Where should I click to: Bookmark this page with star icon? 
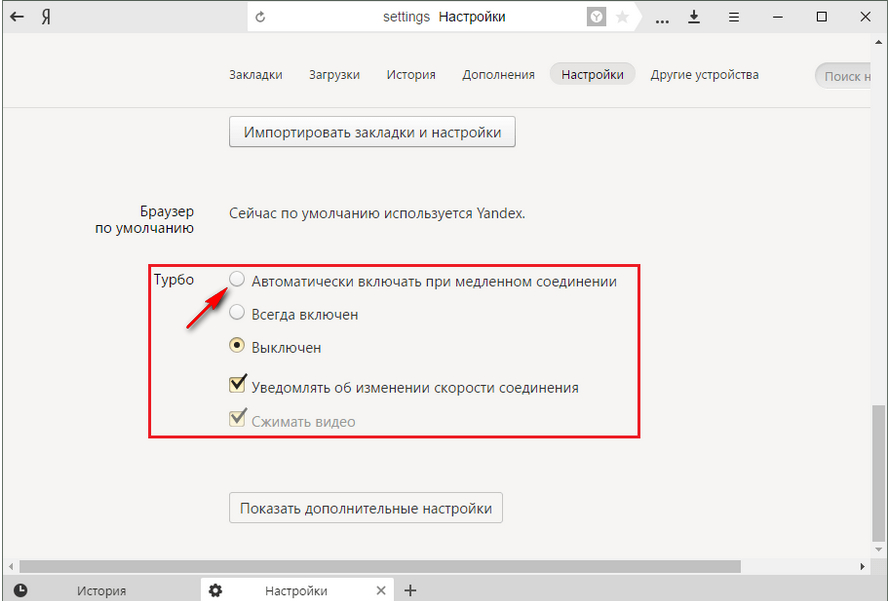pyautogui.click(x=622, y=17)
